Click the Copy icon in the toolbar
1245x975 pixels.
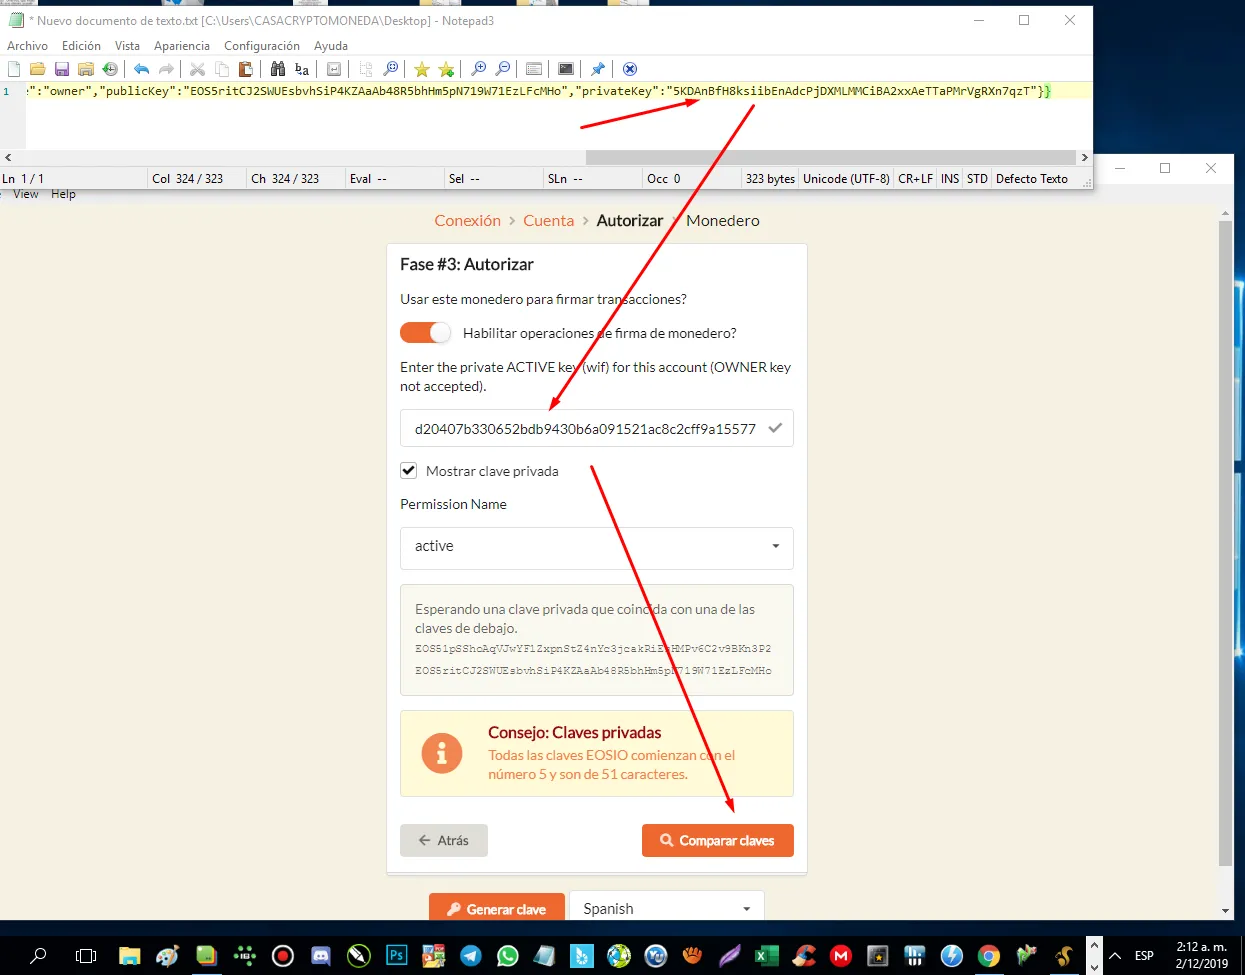click(x=222, y=69)
